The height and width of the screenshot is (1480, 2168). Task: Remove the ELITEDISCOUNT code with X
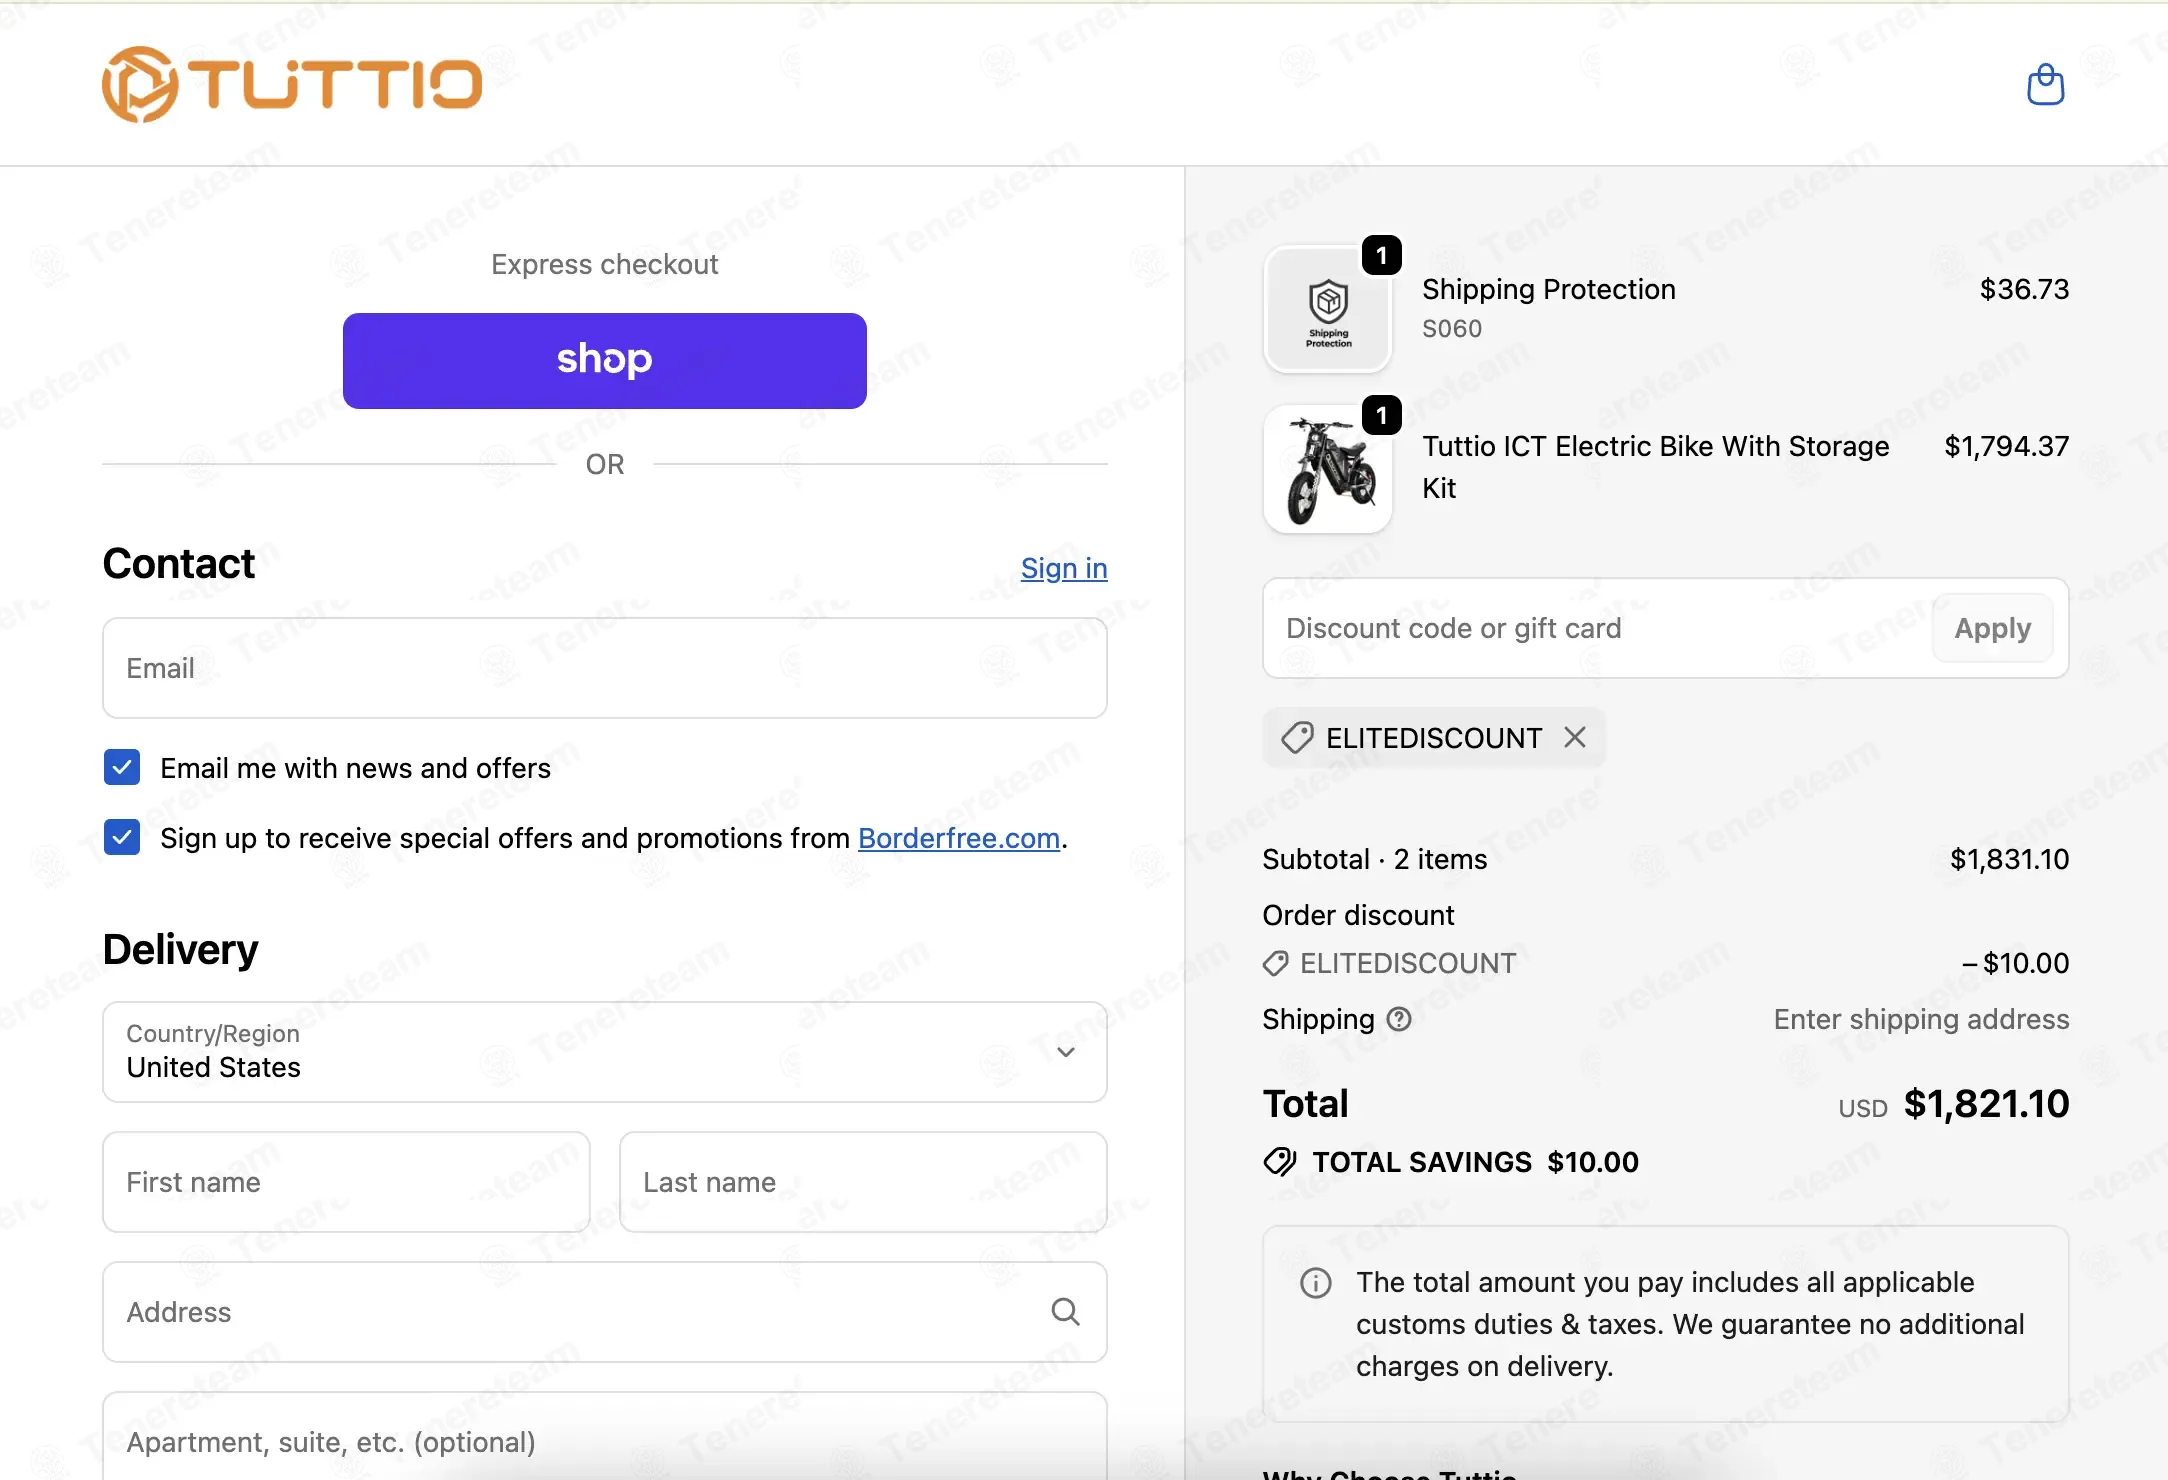coord(1575,738)
